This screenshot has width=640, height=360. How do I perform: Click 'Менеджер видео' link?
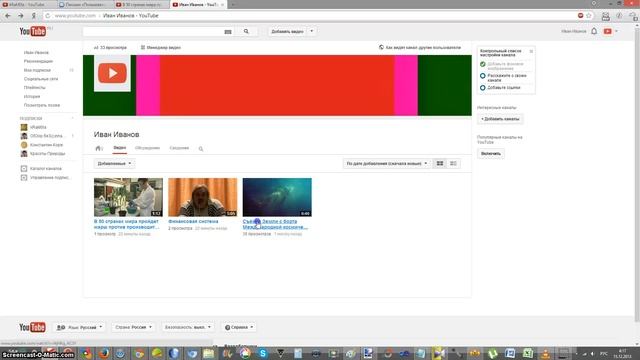point(160,47)
